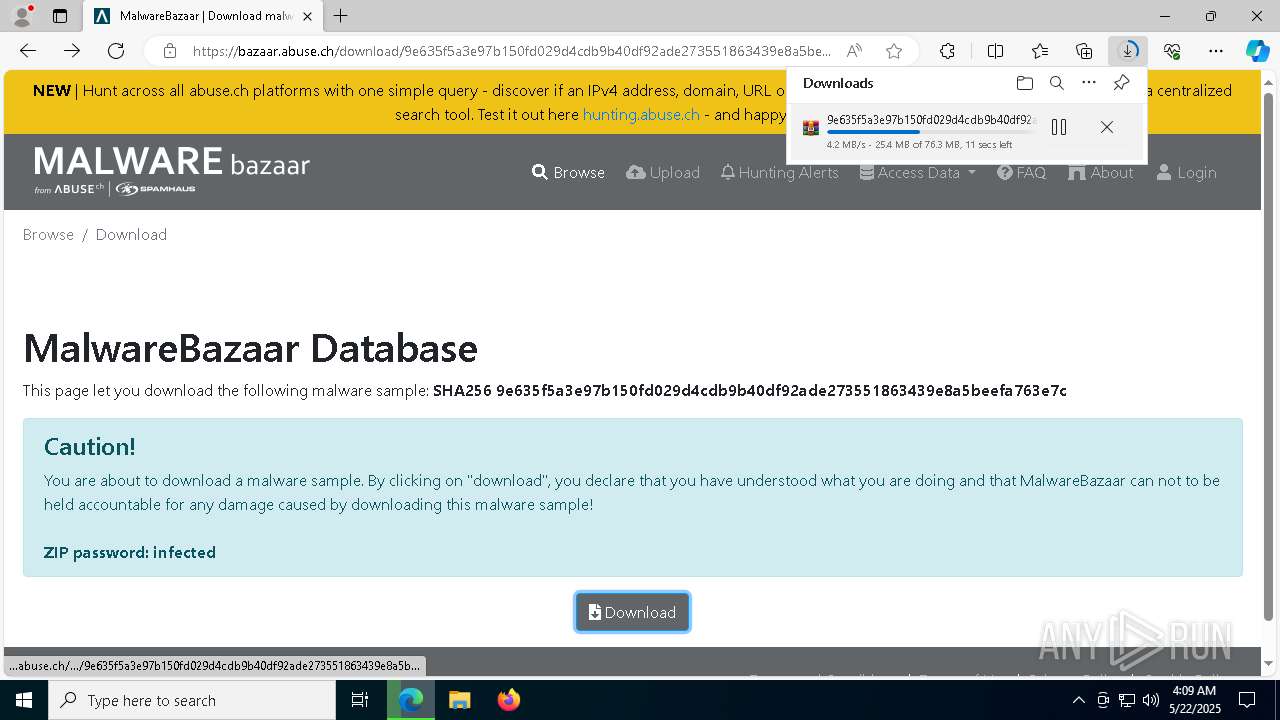Open the Collections icon
Viewport: 1280px width, 720px height.
pyautogui.click(x=1084, y=51)
